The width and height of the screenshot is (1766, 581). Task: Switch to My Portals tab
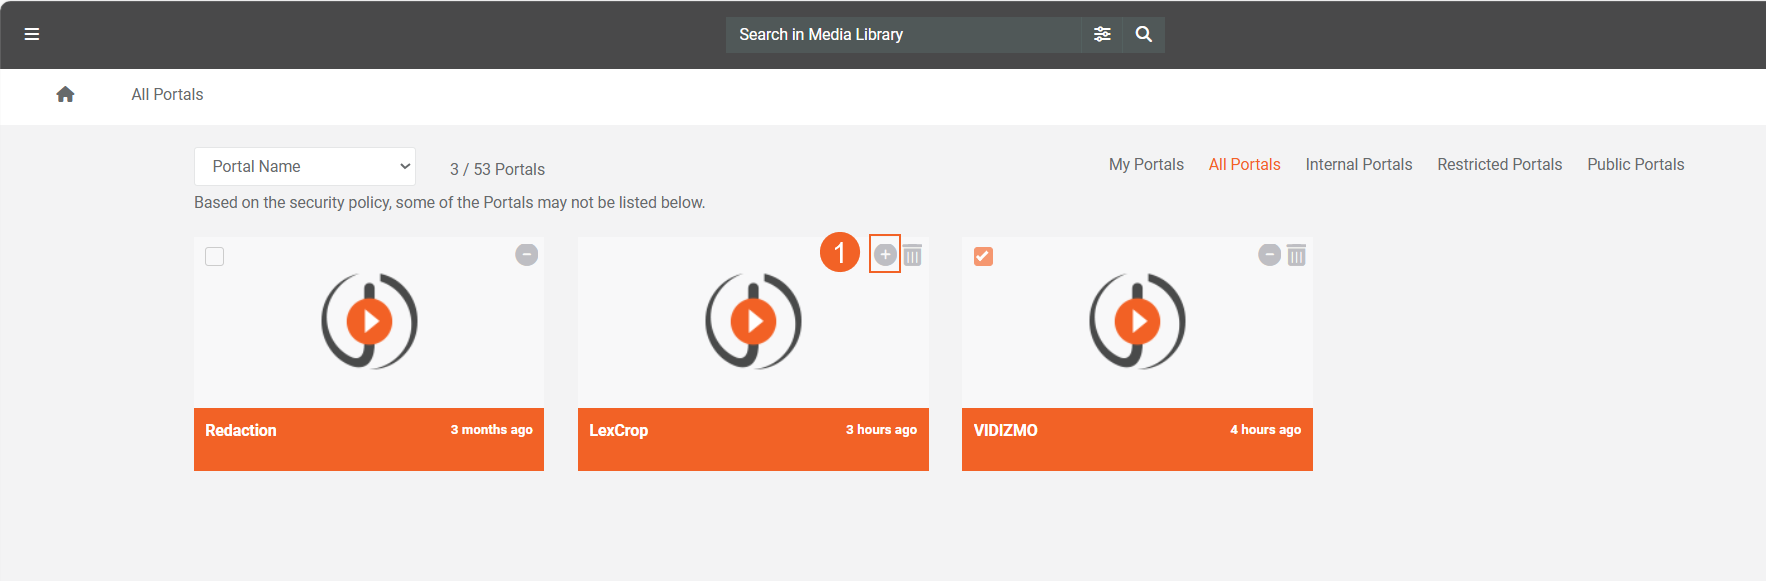(1146, 165)
